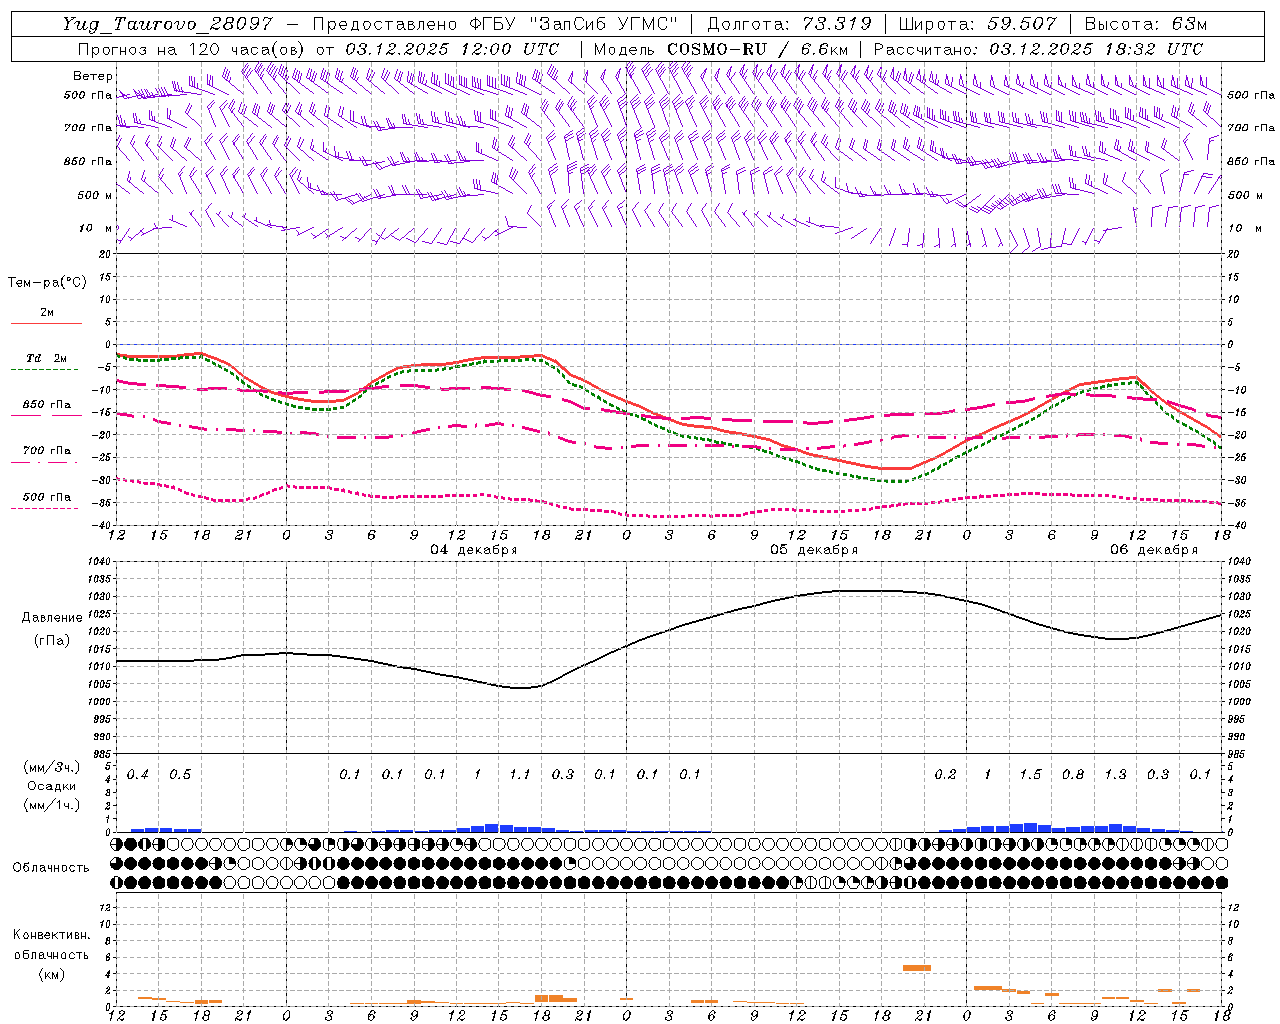
Task: Click the 3-hour precipitation value "1.1"
Action: (520, 774)
